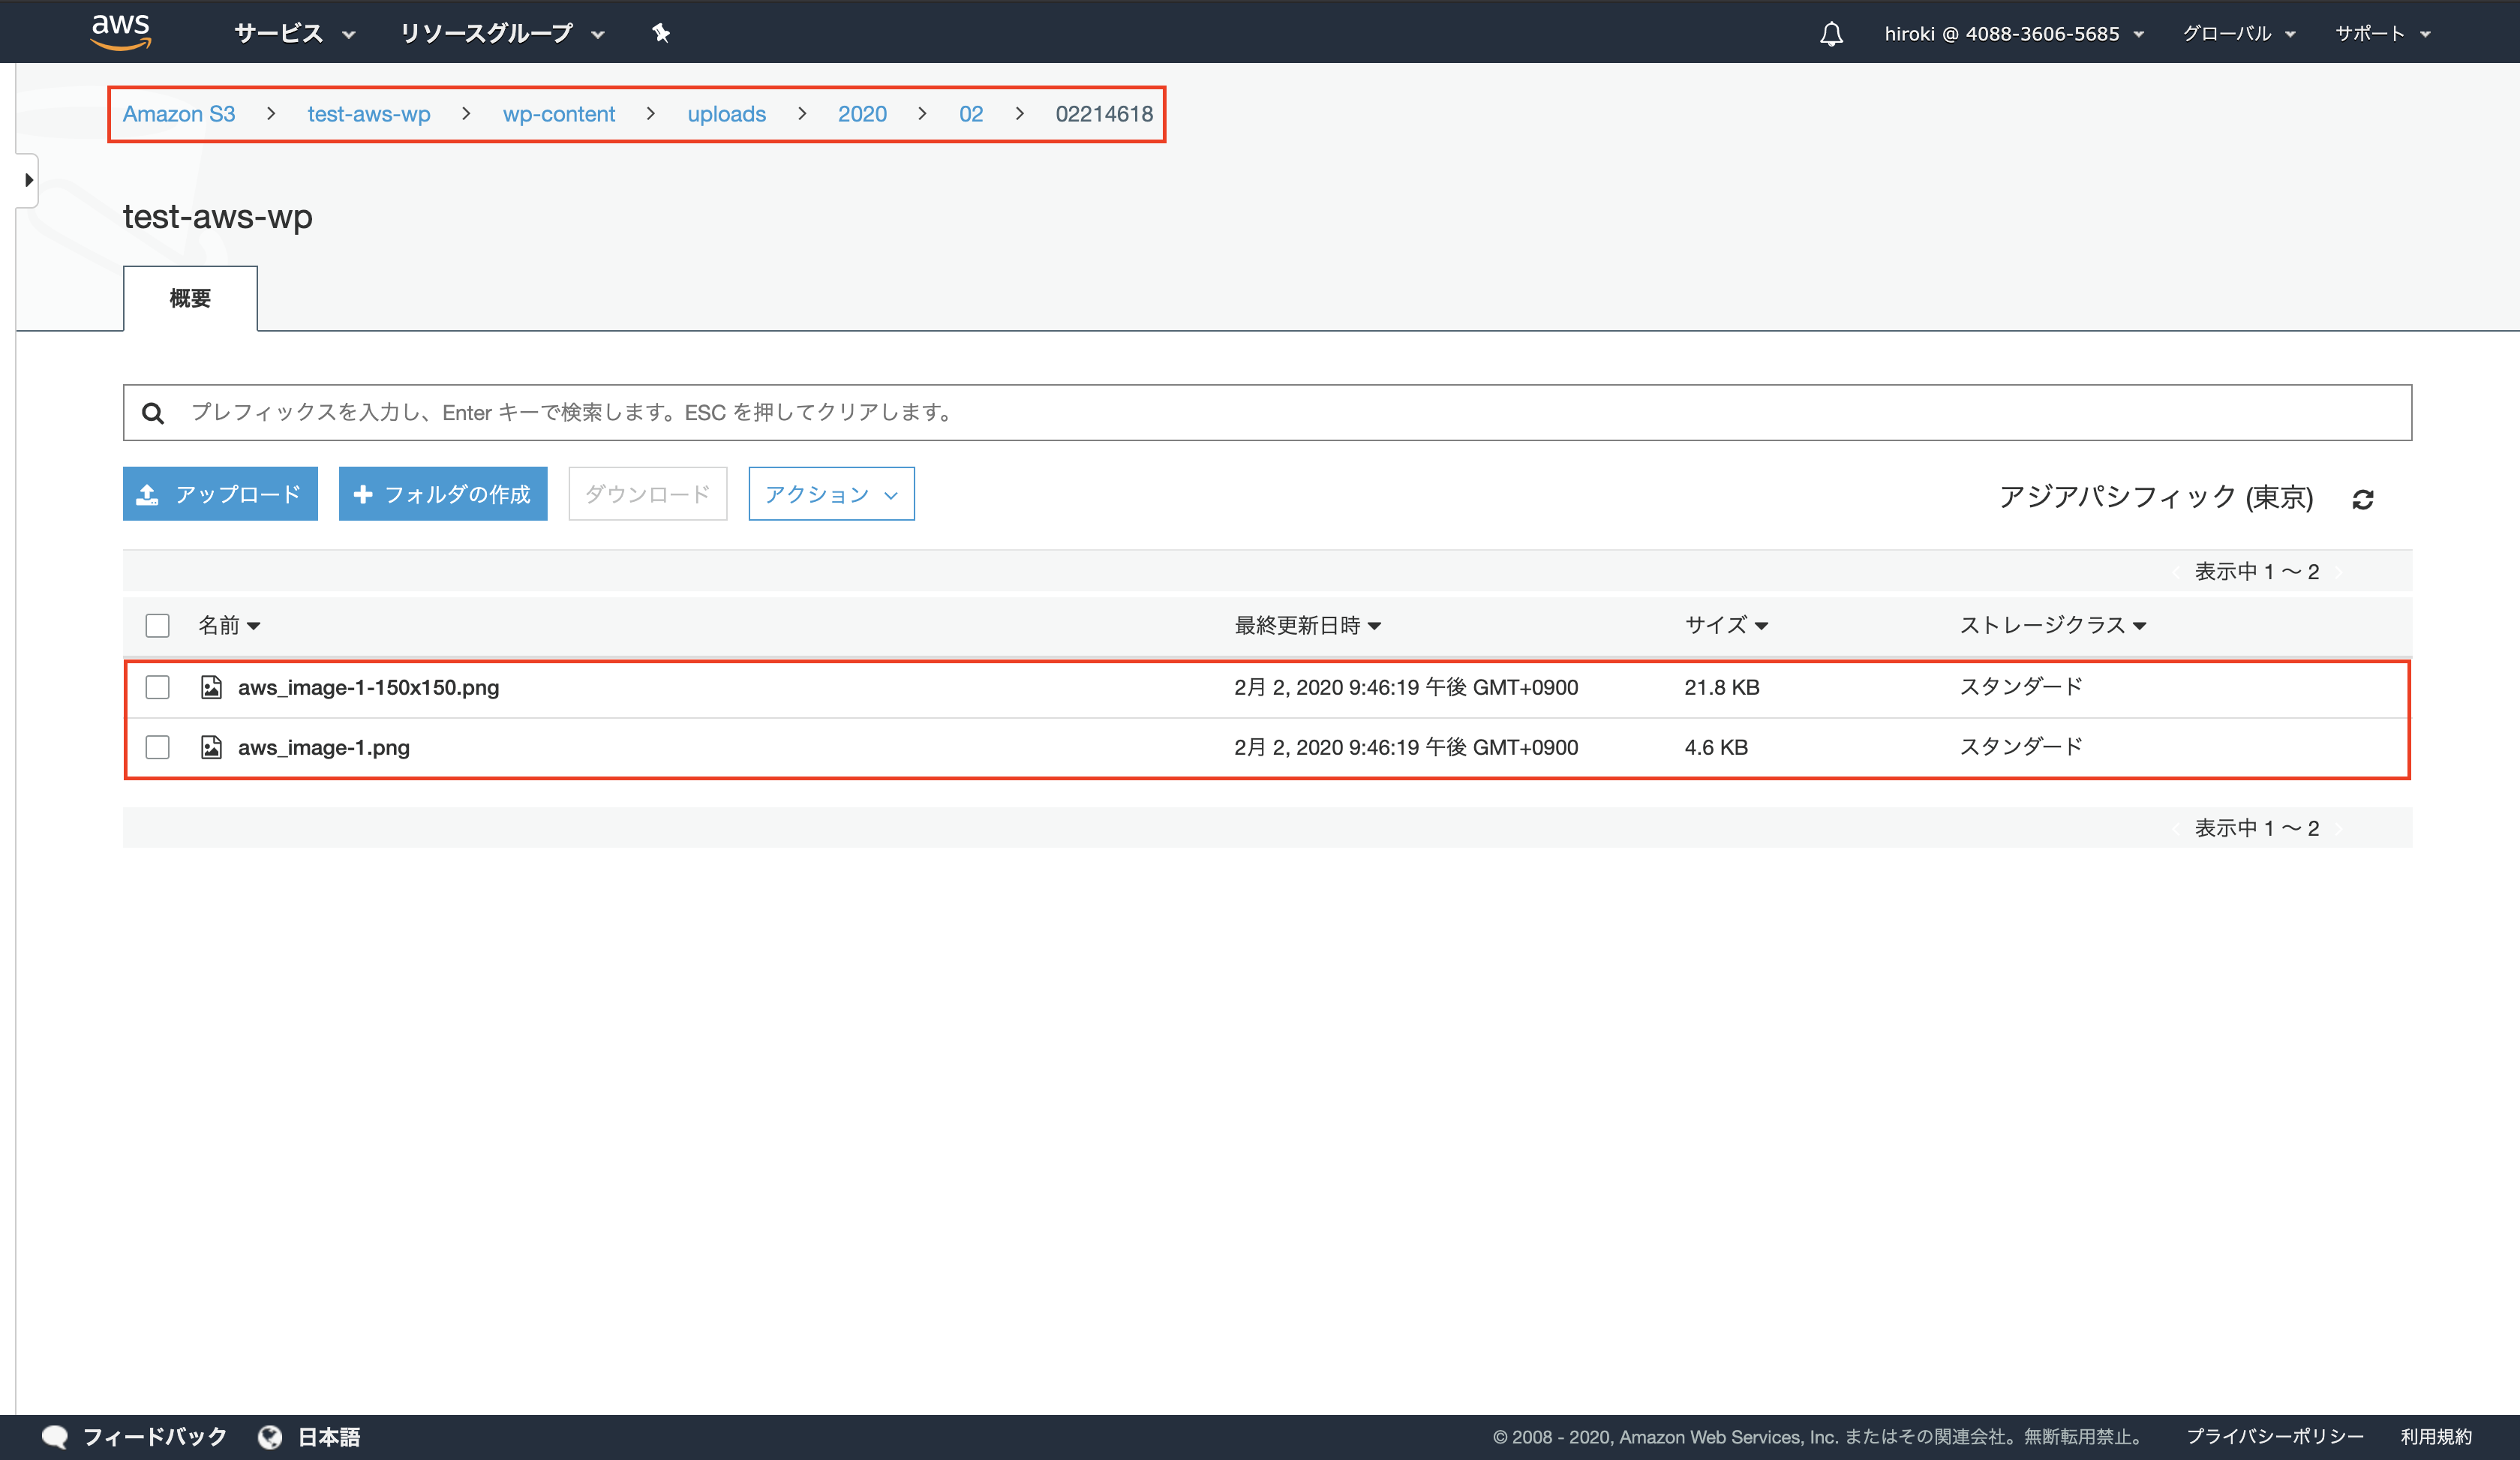The width and height of the screenshot is (2520, 1460).
Task: Click the image file icon for aws_image-1.png
Action: click(x=211, y=747)
